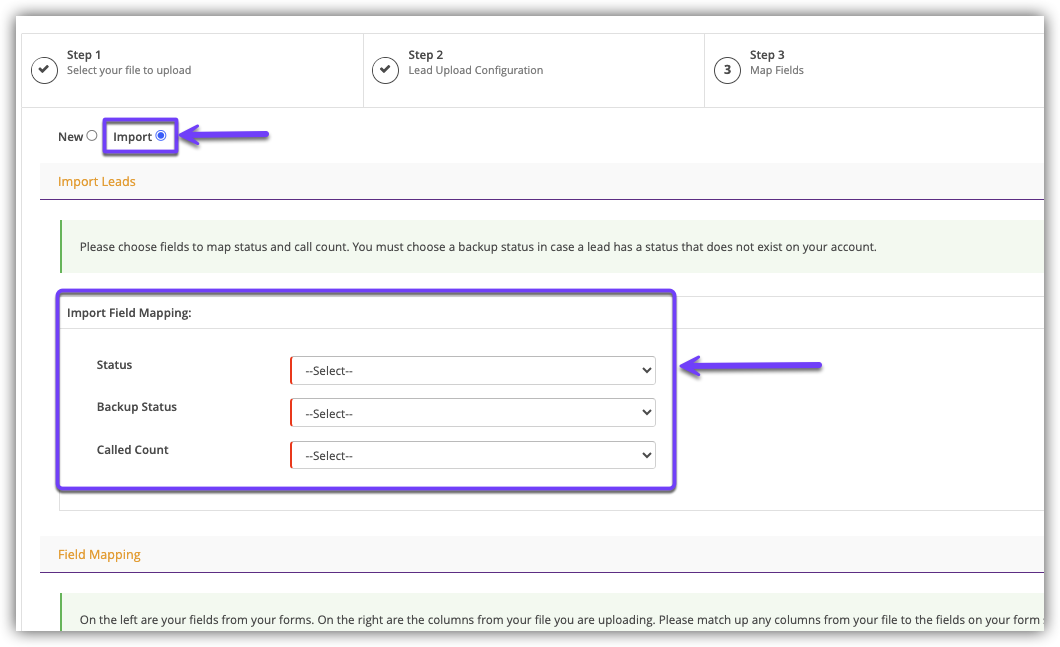Click the 'New' option label text
1060x647 pixels.
[x=70, y=137]
